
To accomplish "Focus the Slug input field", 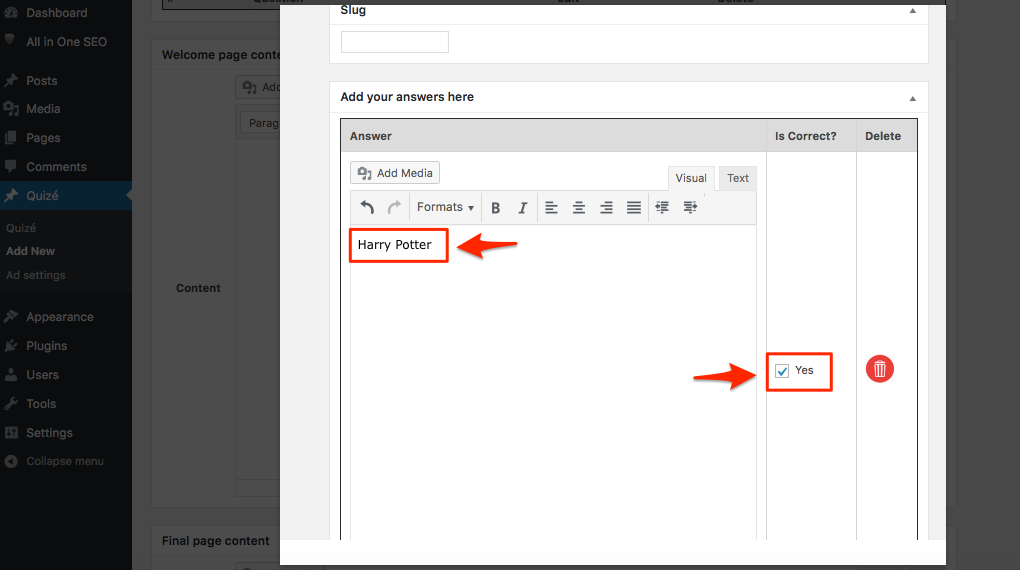I will click(395, 42).
